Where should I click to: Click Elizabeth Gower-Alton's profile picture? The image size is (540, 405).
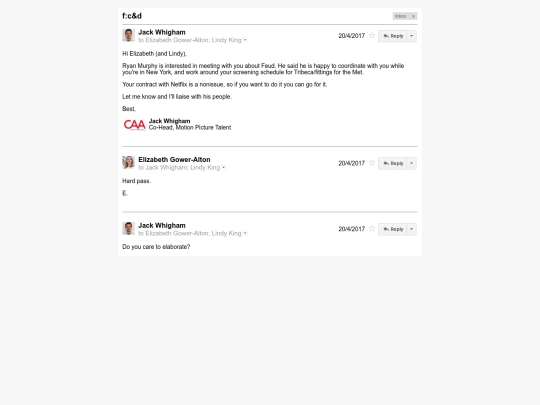pos(128,163)
